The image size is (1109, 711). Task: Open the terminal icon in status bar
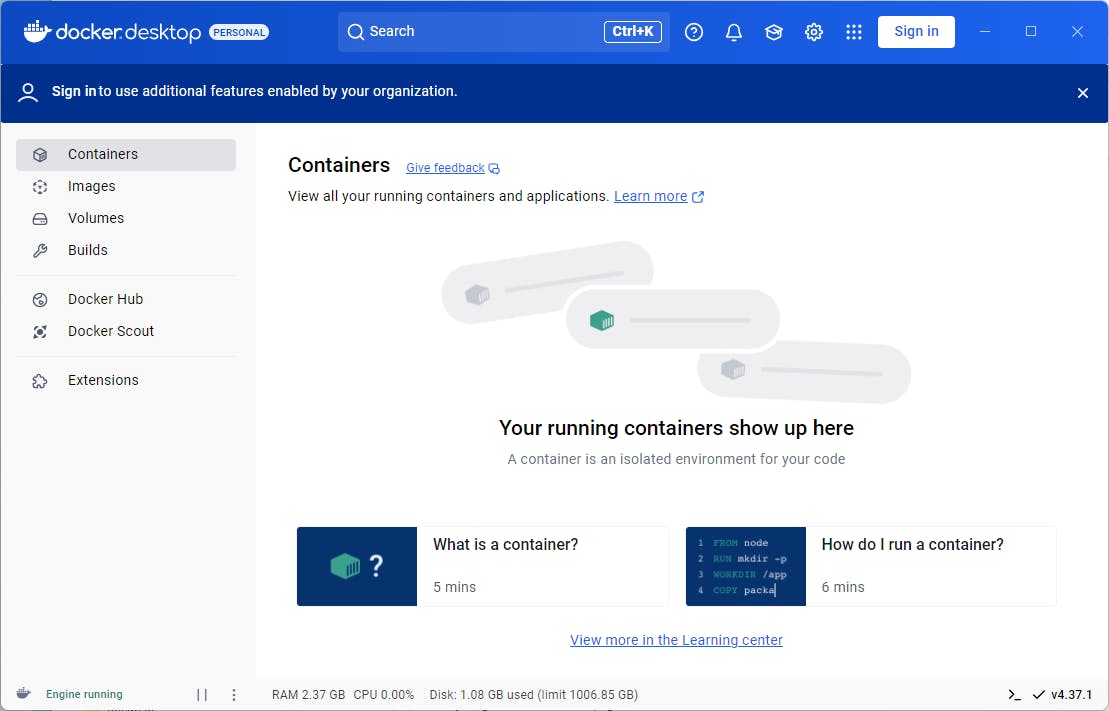point(1014,695)
